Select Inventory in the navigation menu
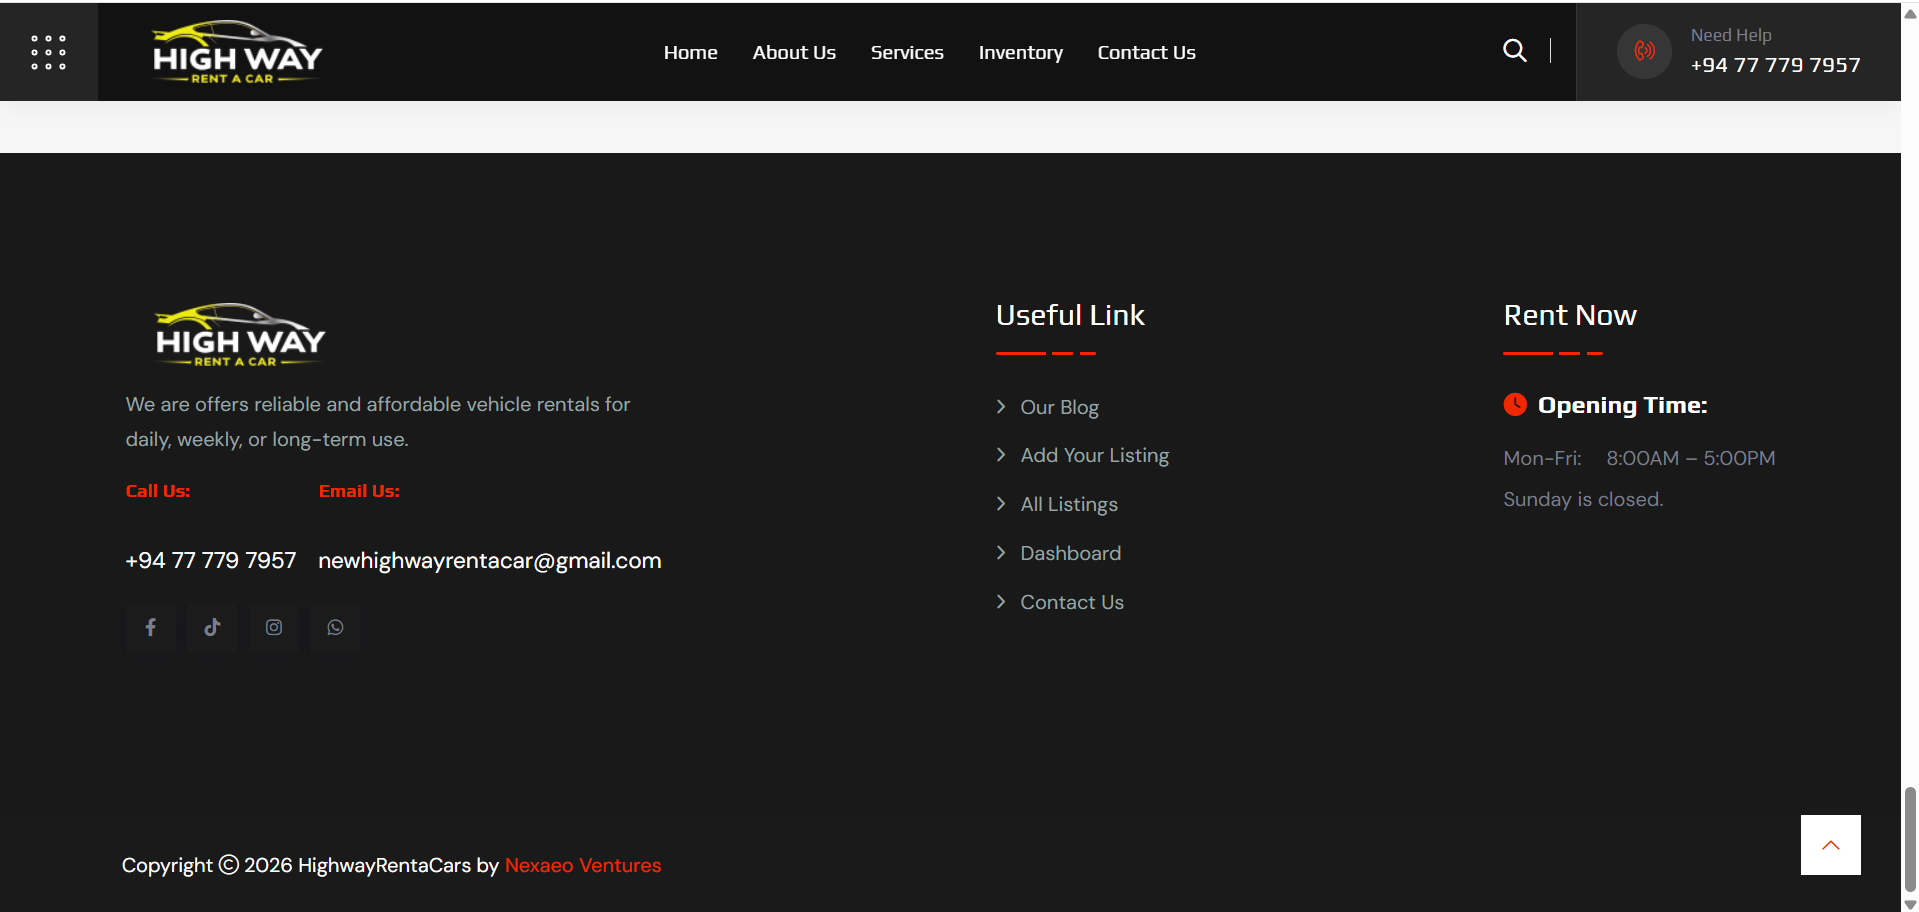This screenshot has width=1919, height=912. (x=1020, y=52)
